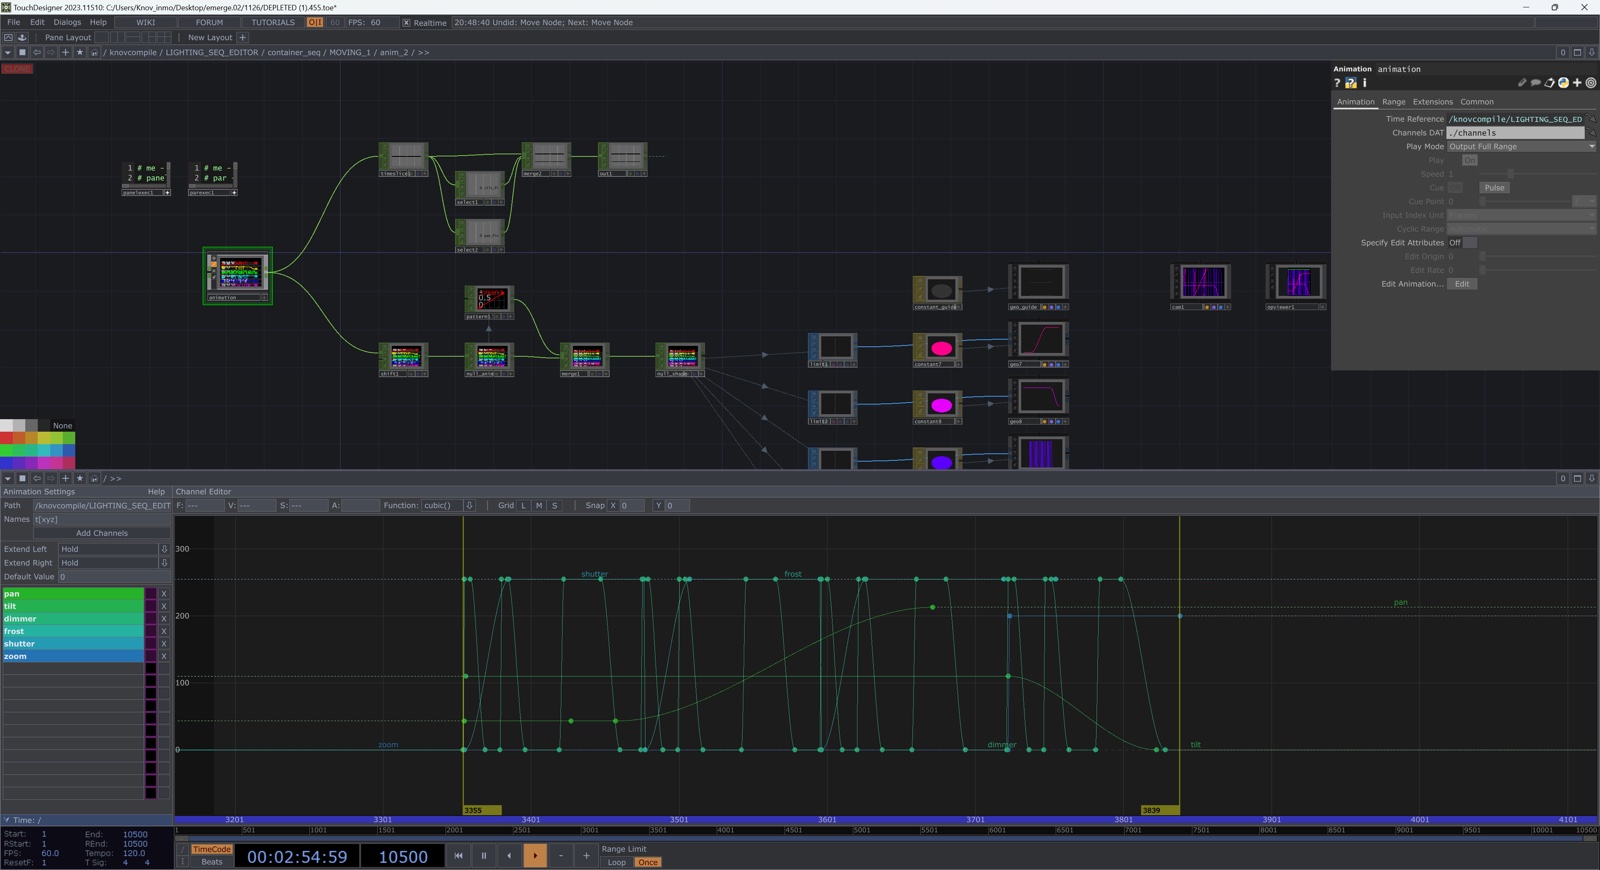Open operator help question mark icon
This screenshot has width=1600, height=870.
1337,83
